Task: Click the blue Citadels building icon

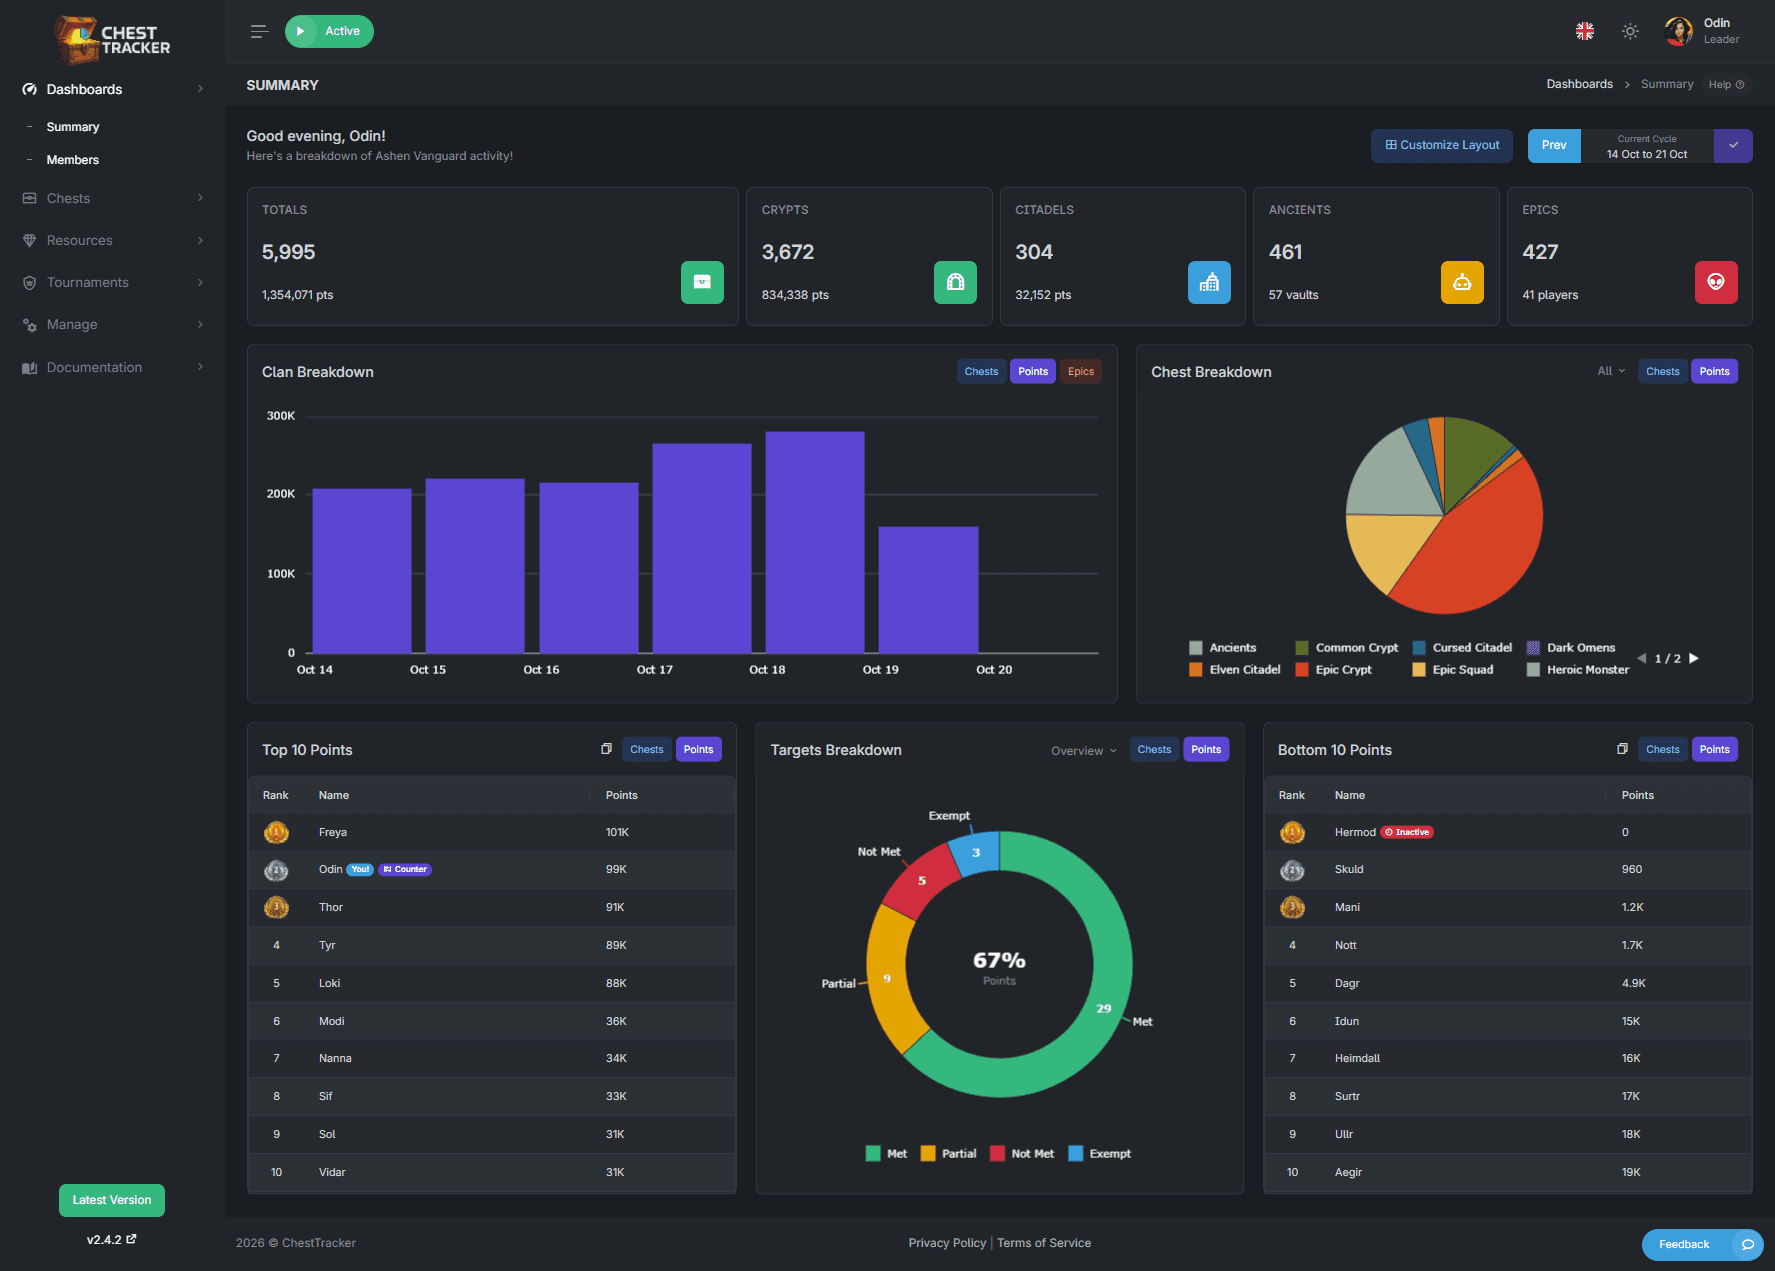Action: click(x=1209, y=282)
